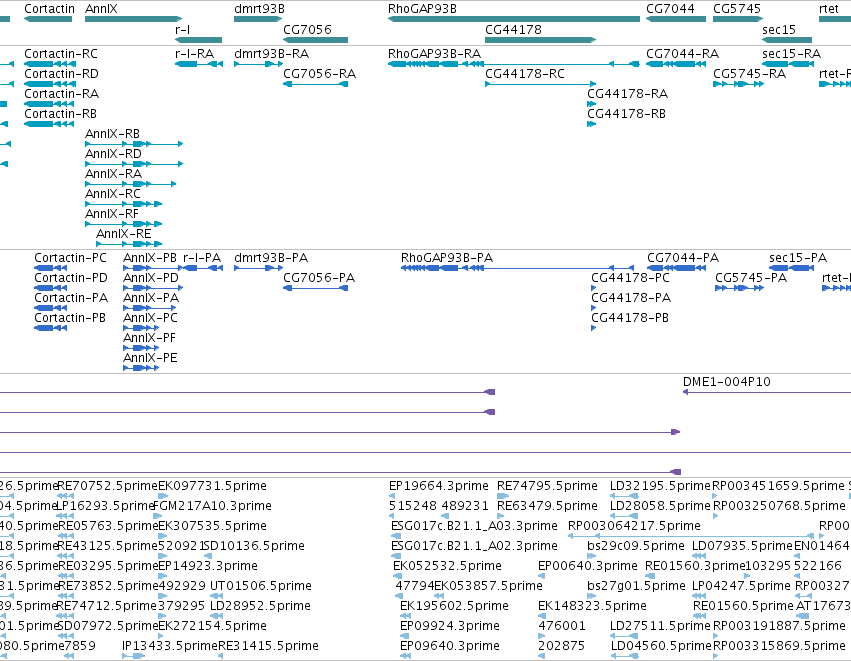Click the dmrt93B-PA protein label

point(271,258)
